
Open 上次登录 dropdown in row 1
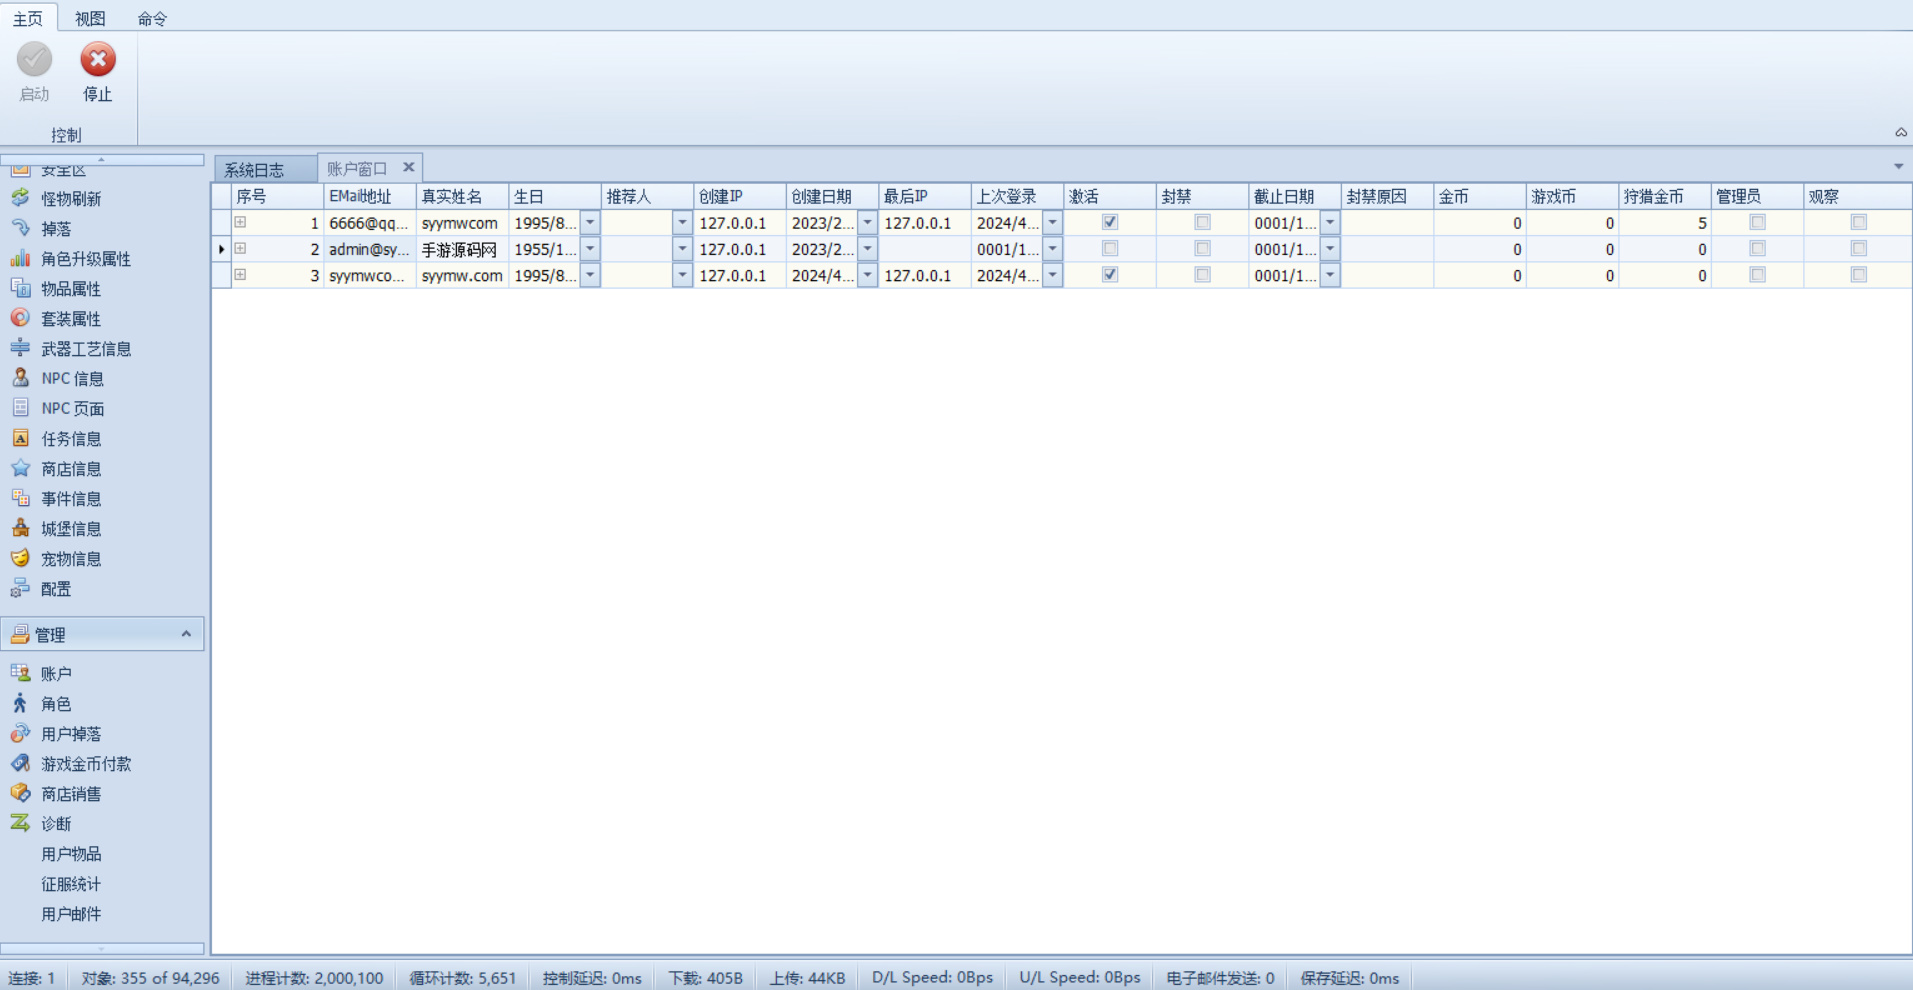(x=1053, y=222)
